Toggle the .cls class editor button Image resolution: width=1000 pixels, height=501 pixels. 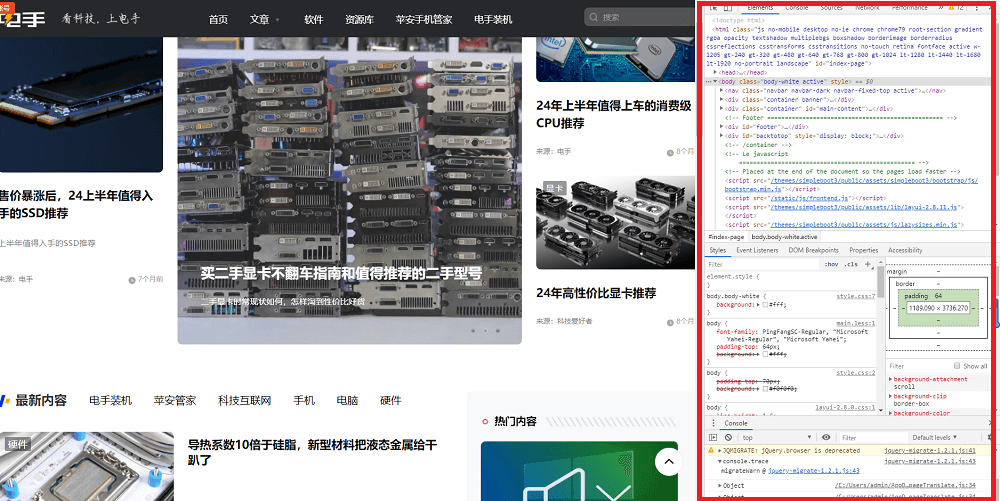click(x=851, y=264)
